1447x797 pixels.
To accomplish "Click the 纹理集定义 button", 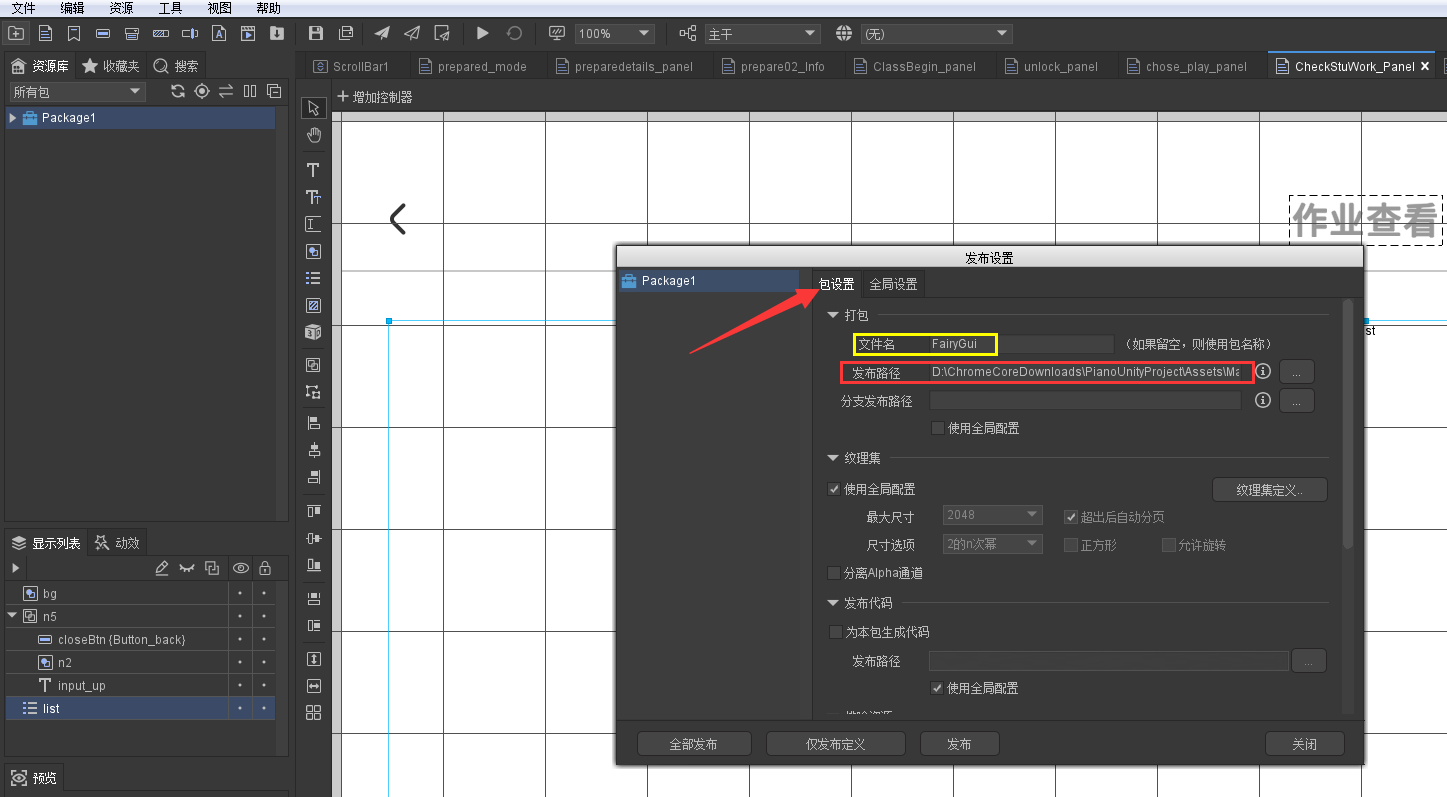I will pos(1269,489).
